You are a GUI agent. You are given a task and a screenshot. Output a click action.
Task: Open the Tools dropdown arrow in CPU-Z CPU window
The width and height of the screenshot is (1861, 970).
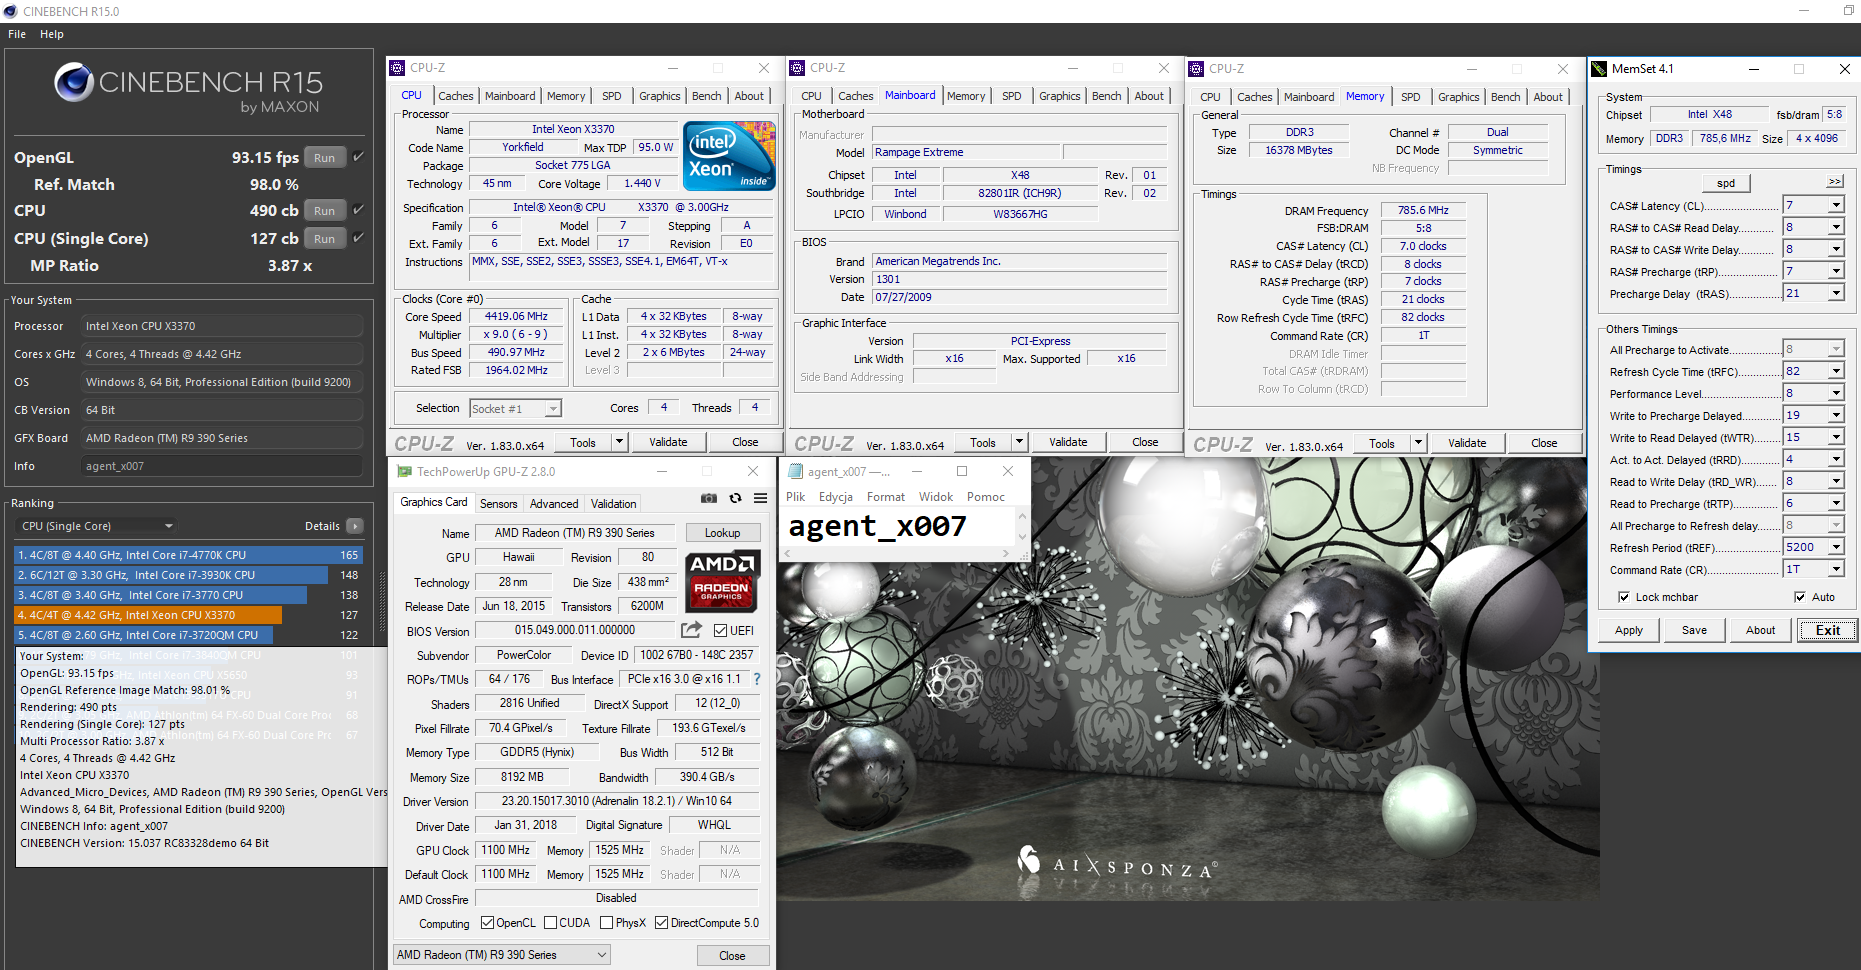coord(619,442)
